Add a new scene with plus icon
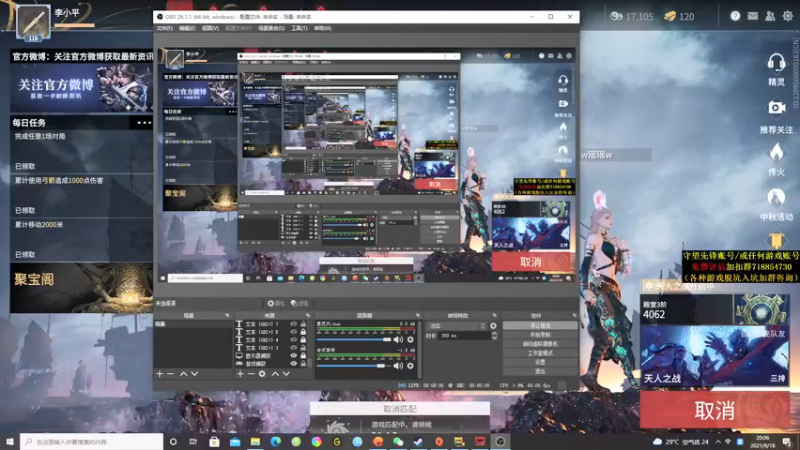Image resolution: width=800 pixels, height=450 pixels. 160,374
